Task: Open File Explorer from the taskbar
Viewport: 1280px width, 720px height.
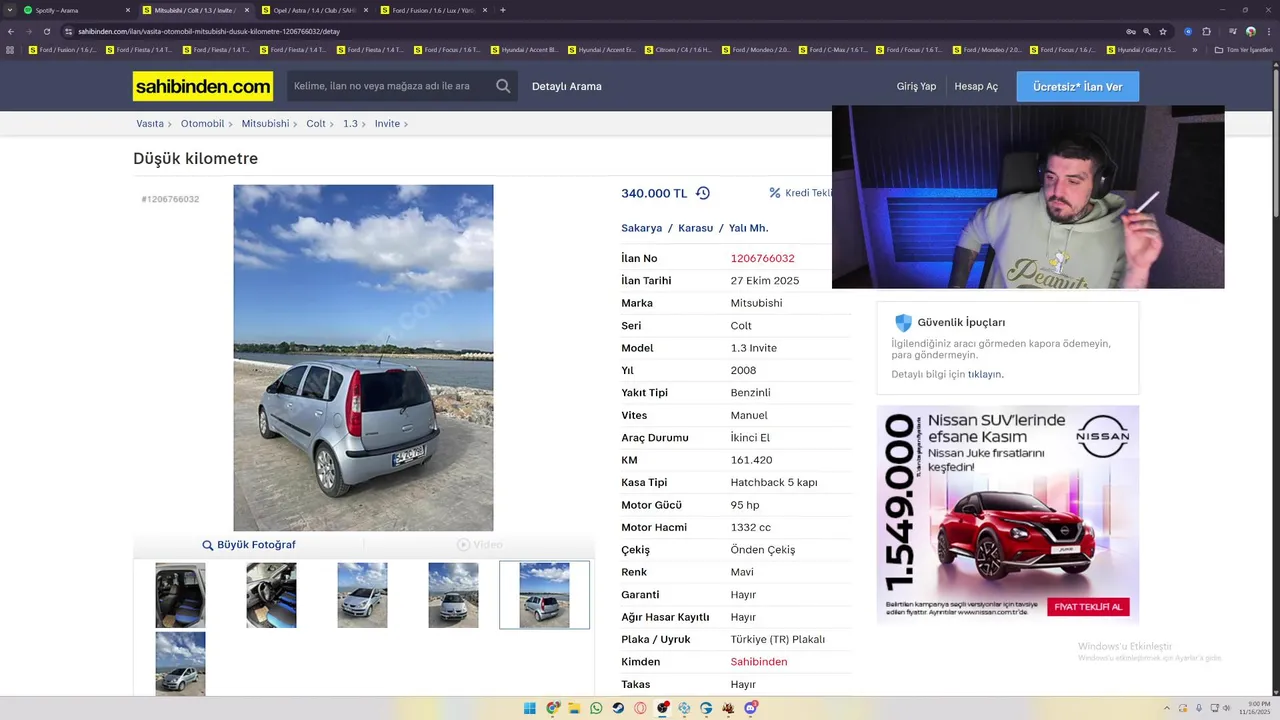Action: pos(574,708)
